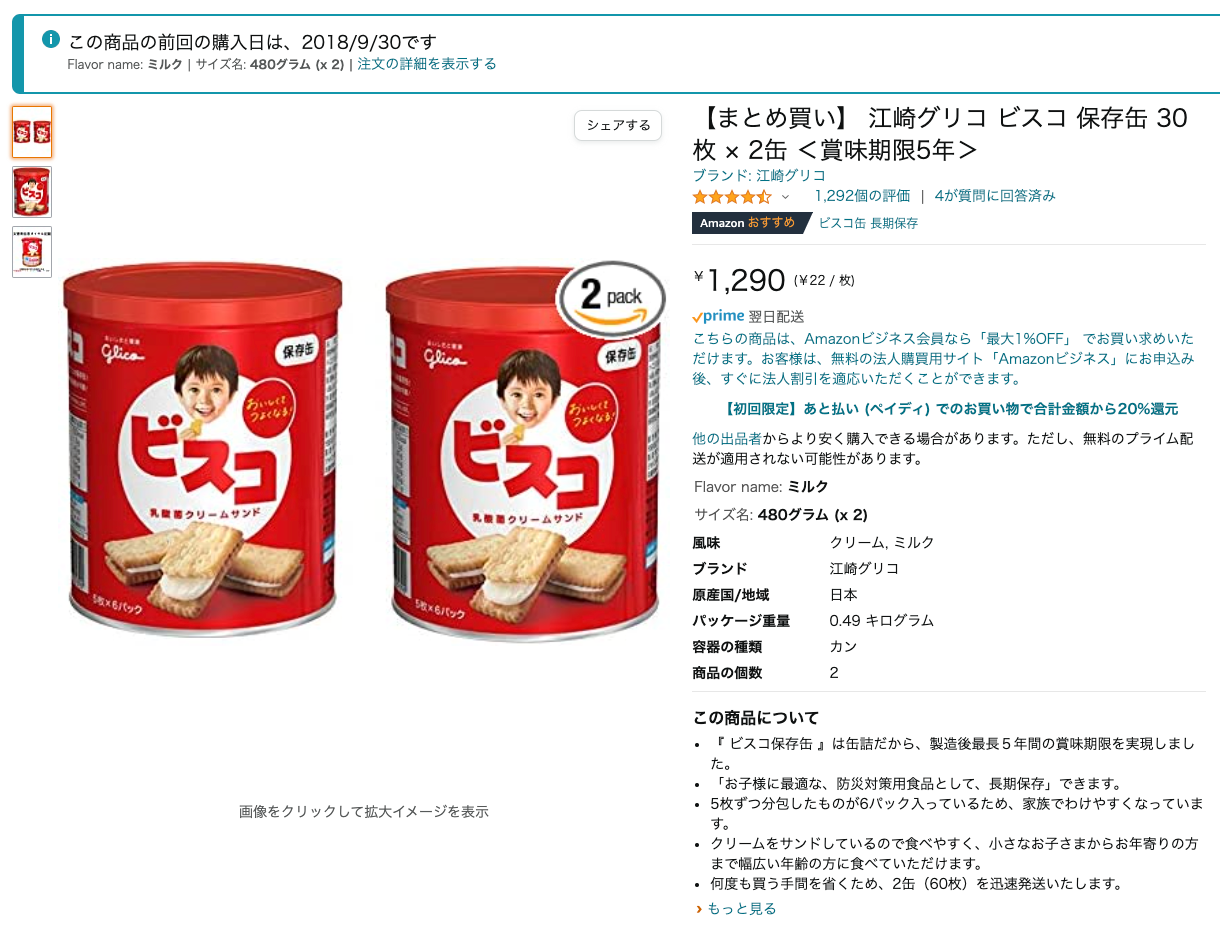Click the prime logo badge
Screen dimensions: 1220x930
(x=718, y=316)
